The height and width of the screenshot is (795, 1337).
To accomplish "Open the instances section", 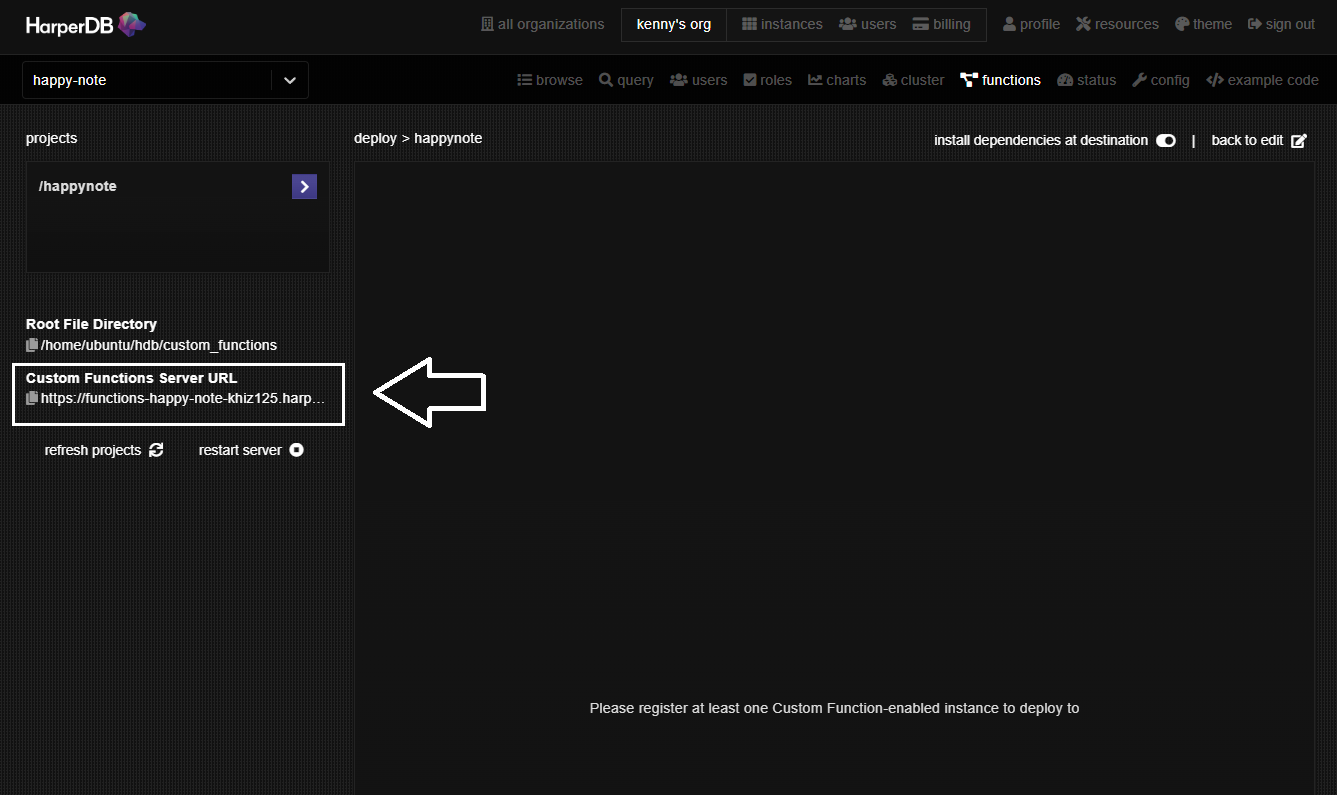I will point(782,24).
